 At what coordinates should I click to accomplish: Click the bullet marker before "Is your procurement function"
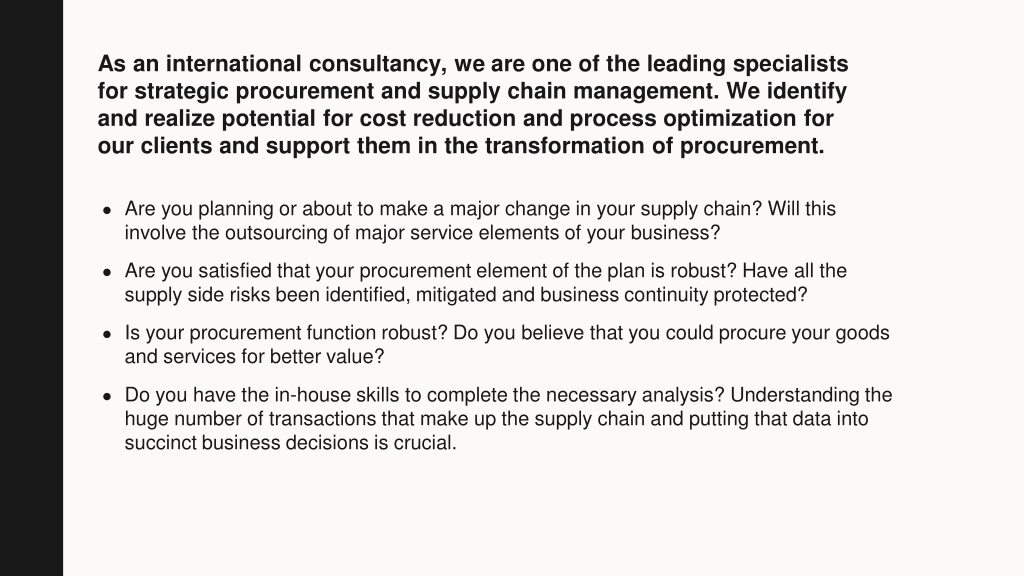click(x=107, y=334)
